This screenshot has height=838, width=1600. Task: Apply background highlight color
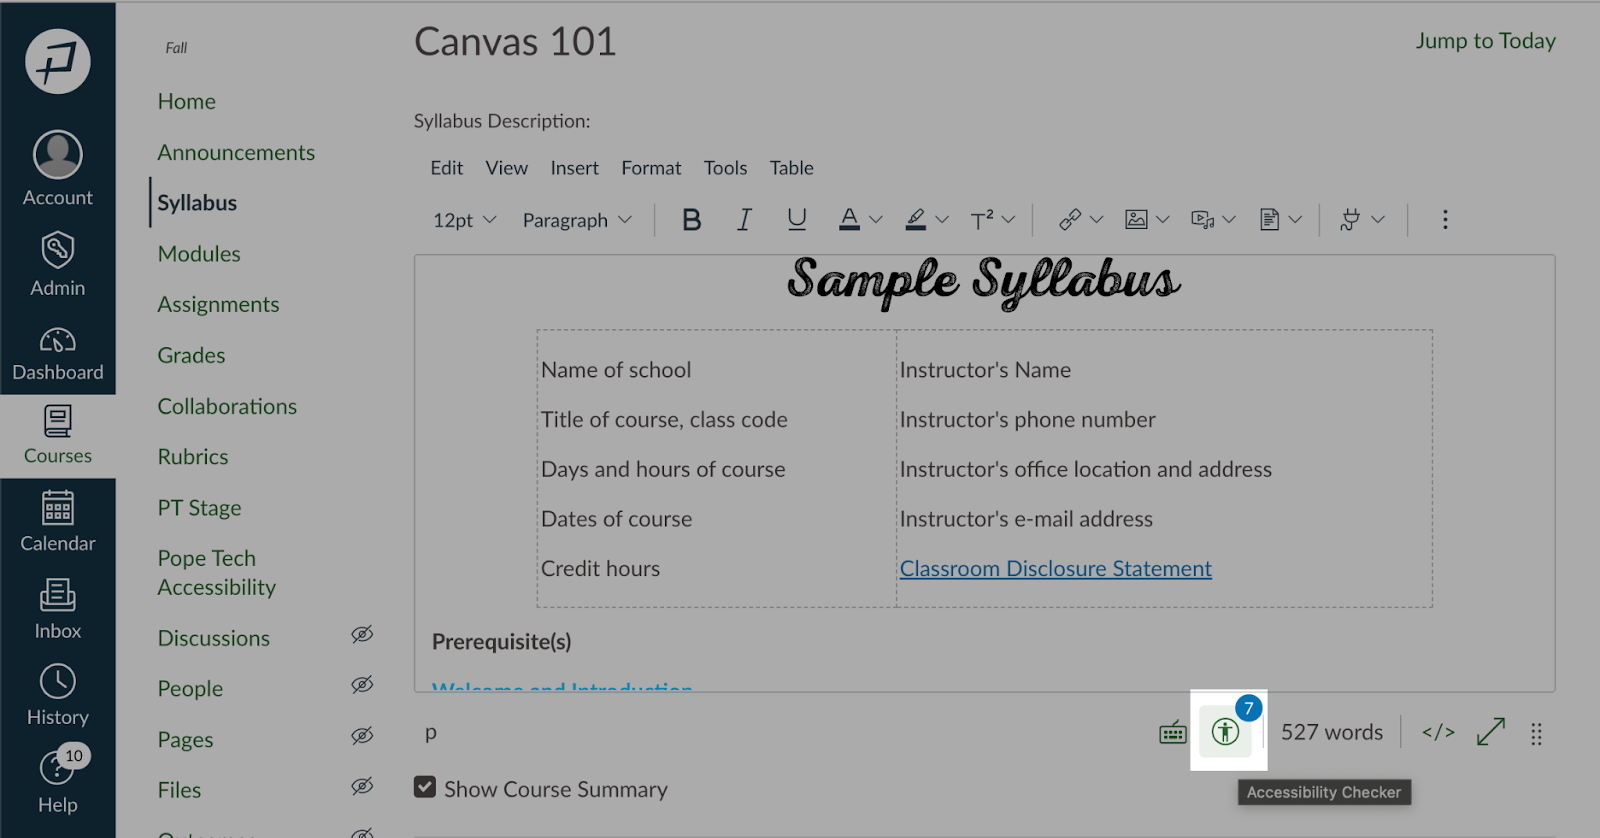point(916,220)
